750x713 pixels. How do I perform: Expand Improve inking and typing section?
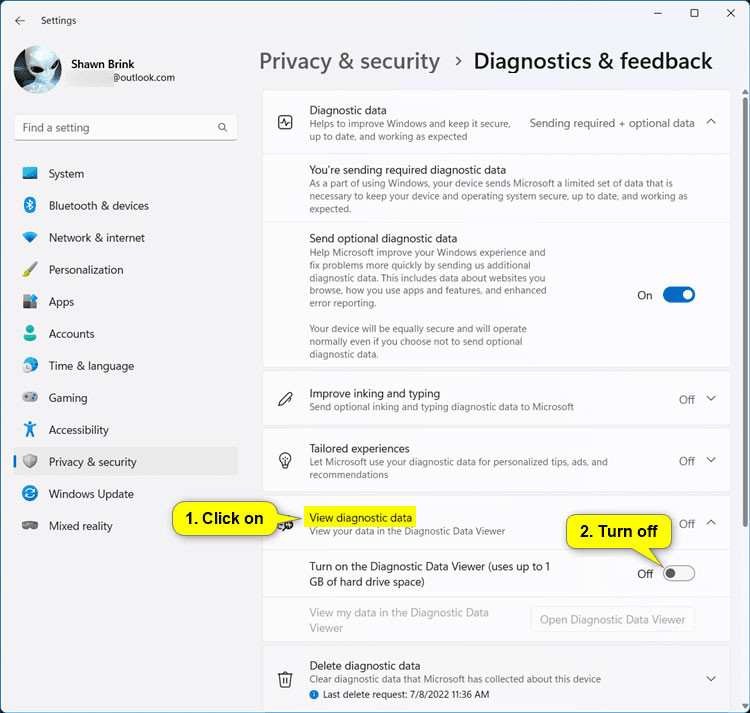tap(711, 399)
